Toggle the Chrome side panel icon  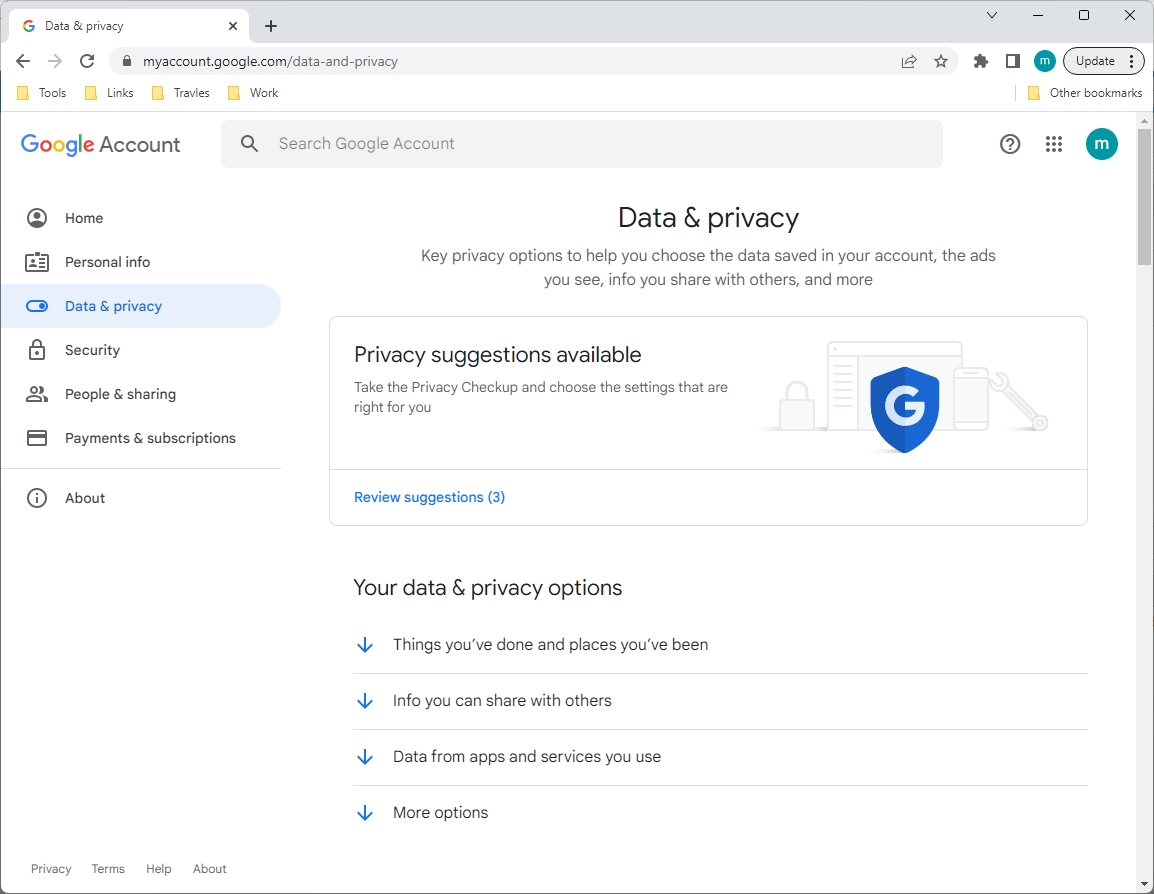(x=1013, y=61)
